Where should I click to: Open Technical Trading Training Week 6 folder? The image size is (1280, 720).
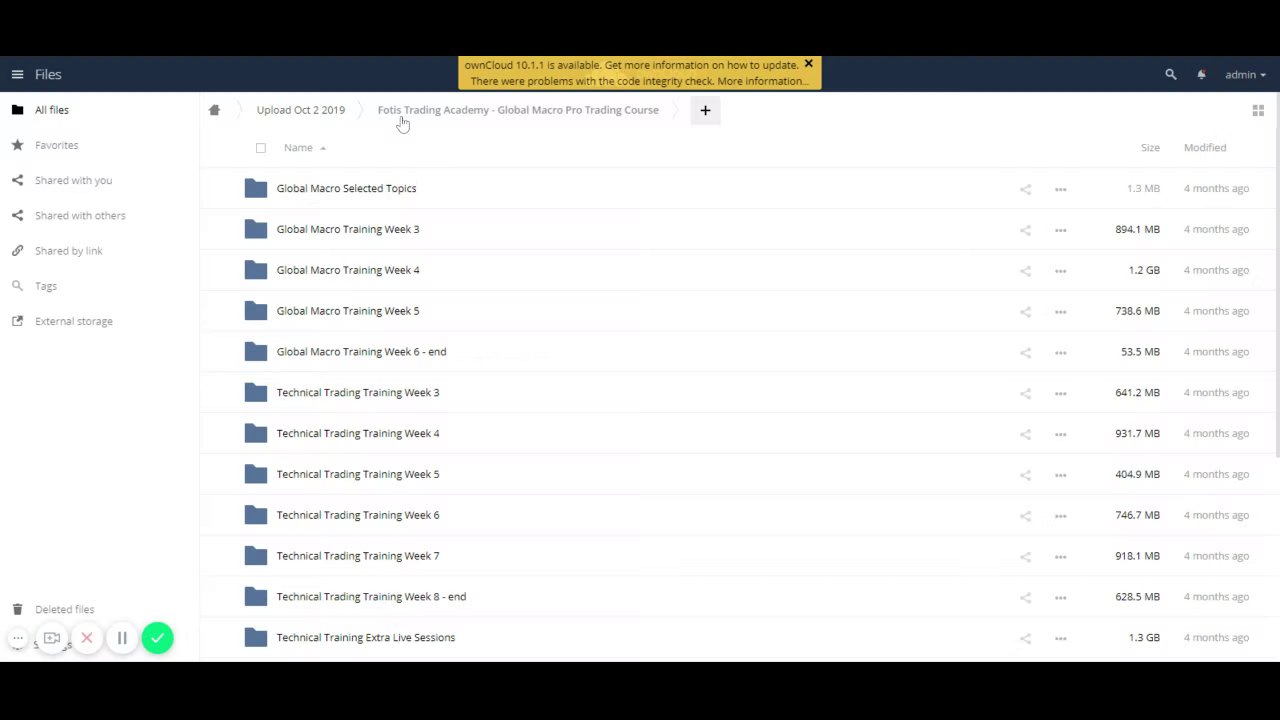tap(358, 515)
